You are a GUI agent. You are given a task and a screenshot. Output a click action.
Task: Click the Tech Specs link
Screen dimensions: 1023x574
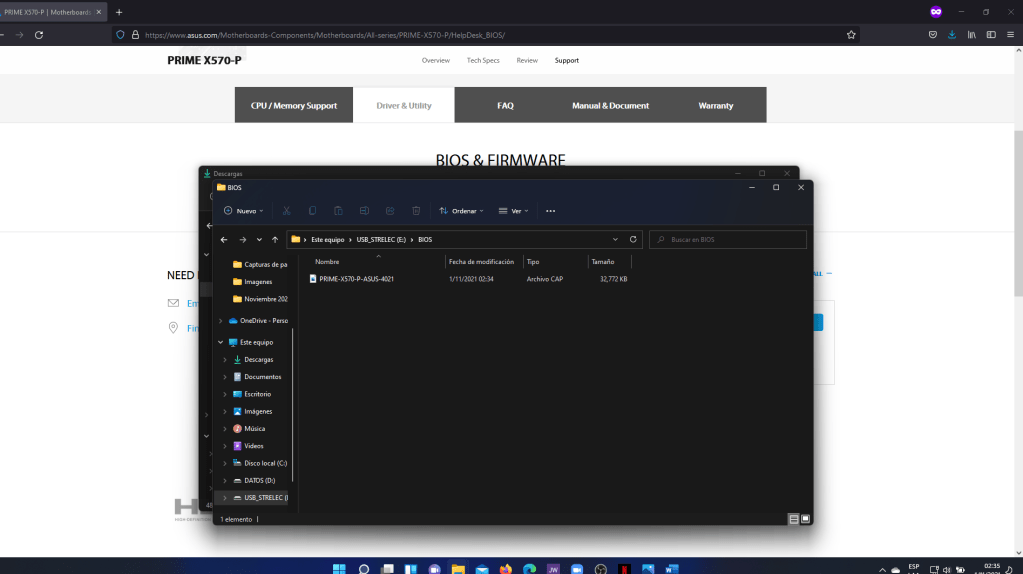click(483, 60)
